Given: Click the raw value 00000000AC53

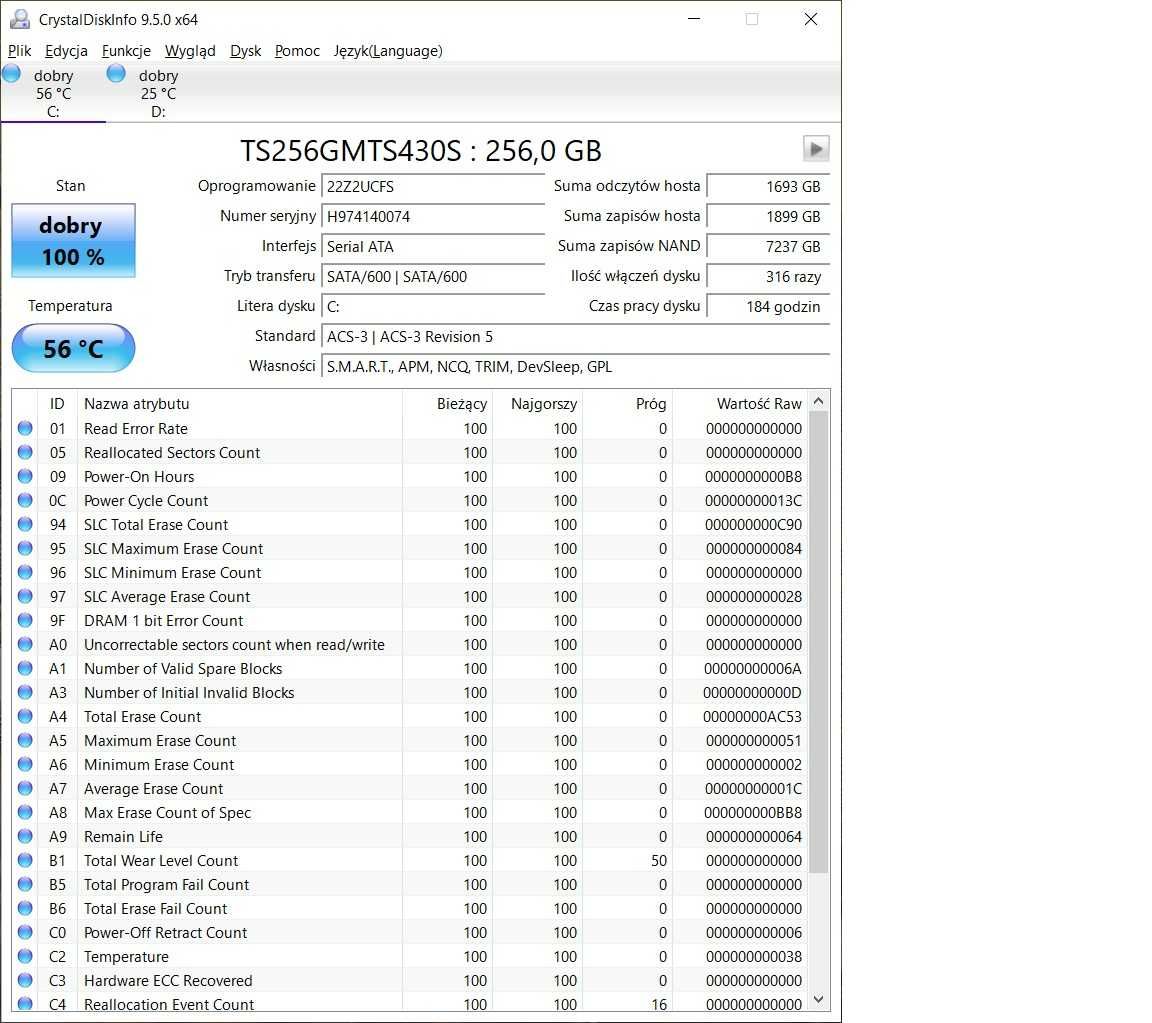Looking at the screenshot, I should pos(752,717).
